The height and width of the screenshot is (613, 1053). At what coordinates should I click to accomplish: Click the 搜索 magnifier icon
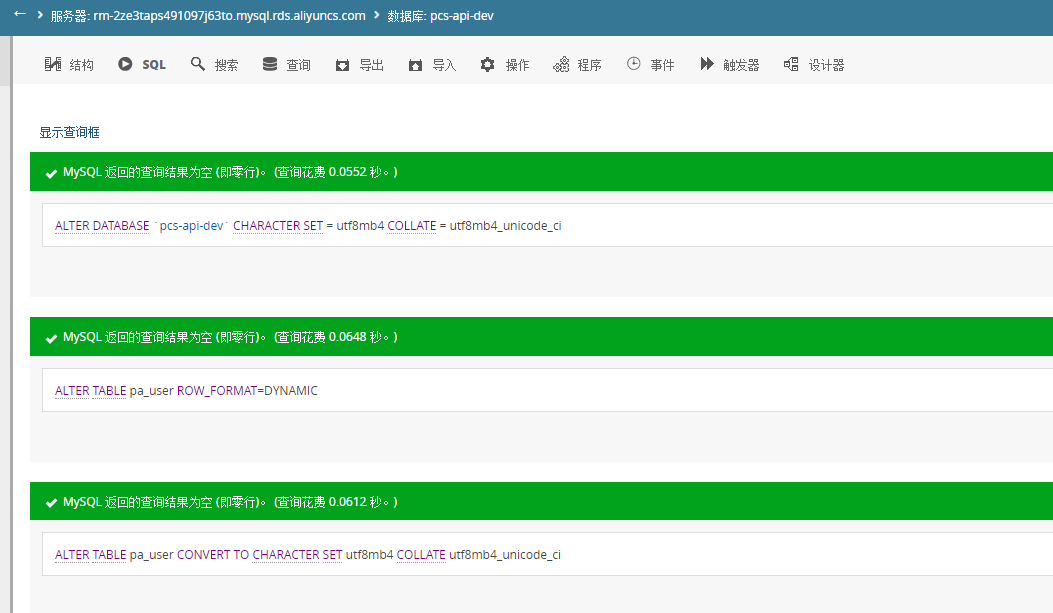pyautogui.click(x=197, y=64)
